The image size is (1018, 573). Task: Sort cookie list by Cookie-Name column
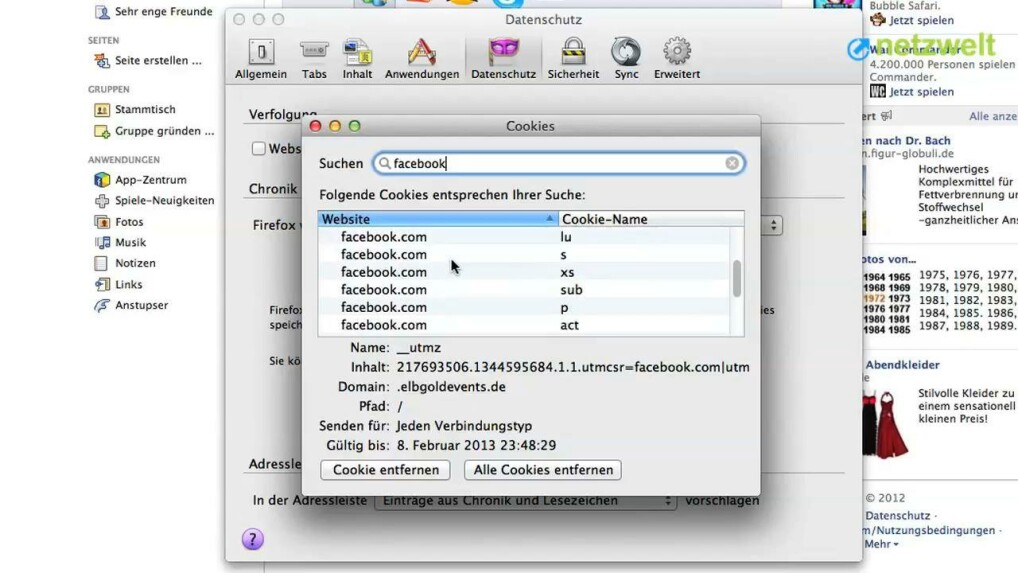650,219
